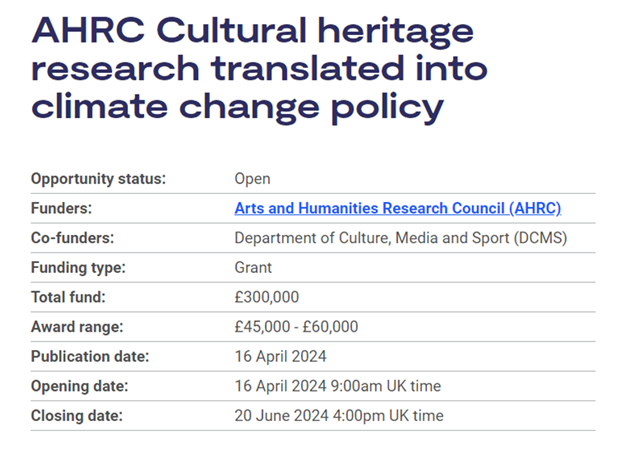The height and width of the screenshot is (455, 635).
Task: Click the "Award range:" label
Action: [77, 327]
